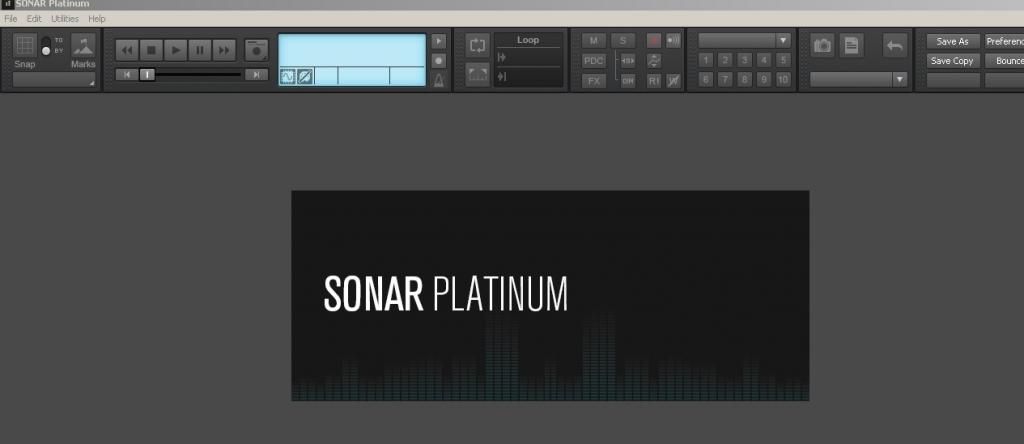Toggle the FX bypass button
This screenshot has height=444, width=1024.
tap(594, 80)
